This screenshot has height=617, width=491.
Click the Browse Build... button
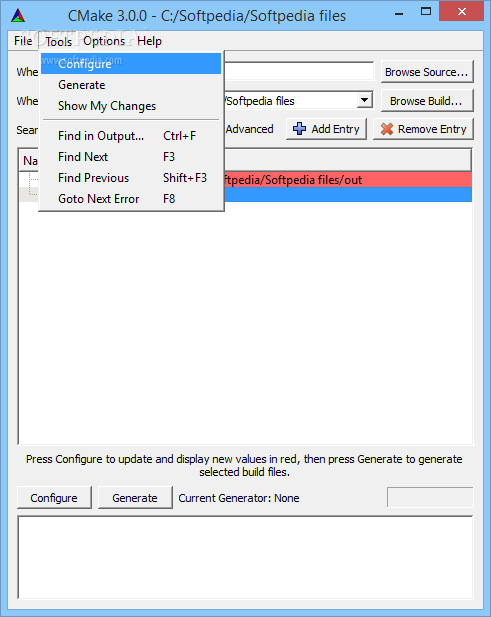(x=427, y=101)
